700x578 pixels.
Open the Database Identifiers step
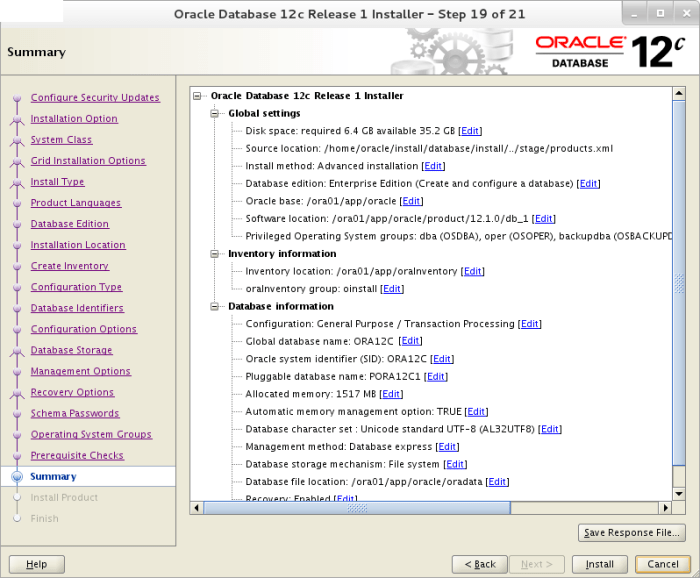point(77,308)
